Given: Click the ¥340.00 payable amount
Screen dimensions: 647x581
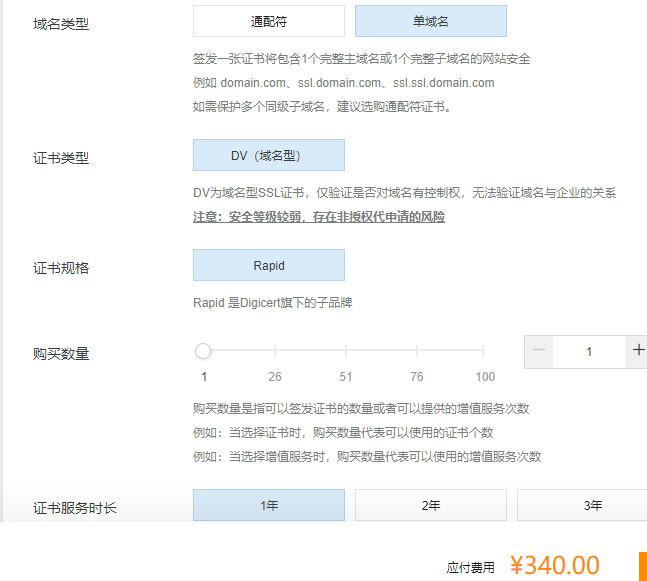Looking at the screenshot, I should pos(554,565).
